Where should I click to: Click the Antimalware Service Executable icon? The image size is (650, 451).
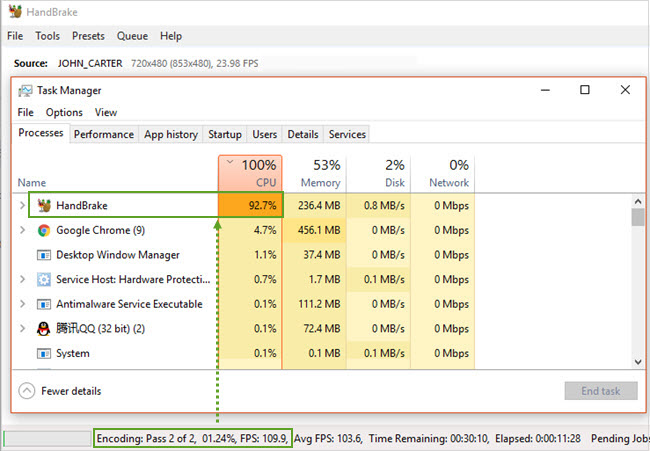point(44,304)
